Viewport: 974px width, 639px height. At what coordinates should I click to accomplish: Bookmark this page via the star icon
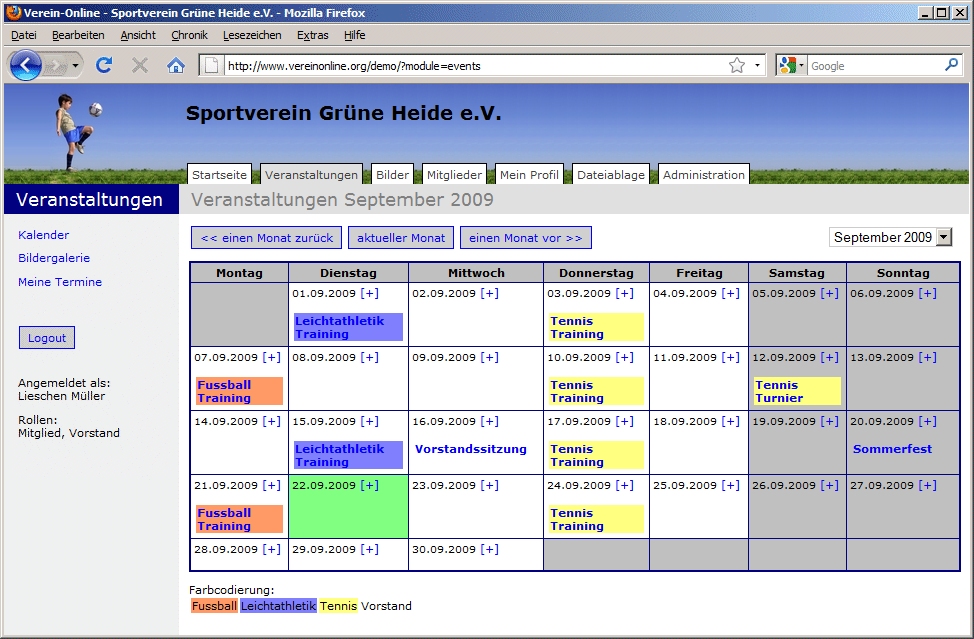click(736, 65)
